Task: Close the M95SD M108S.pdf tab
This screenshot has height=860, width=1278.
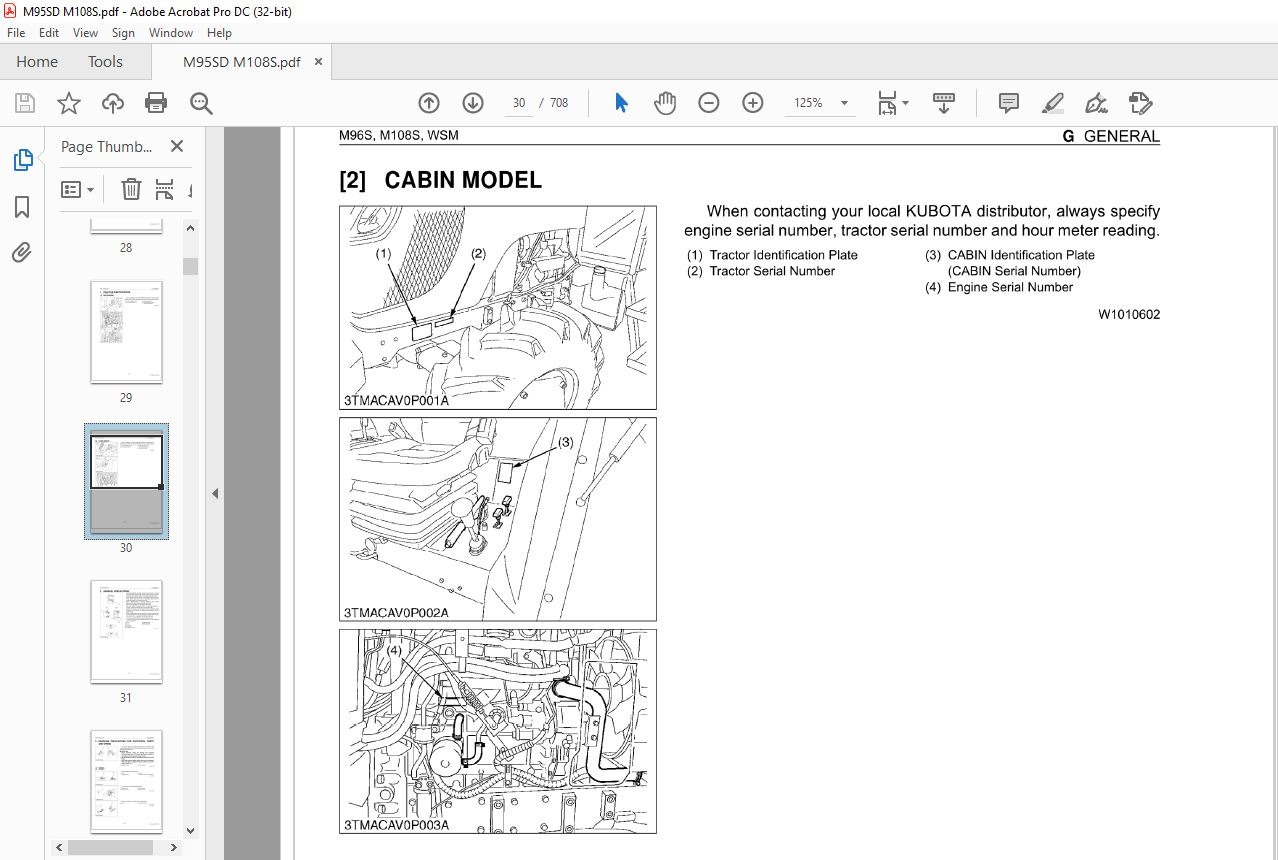Action: [318, 62]
